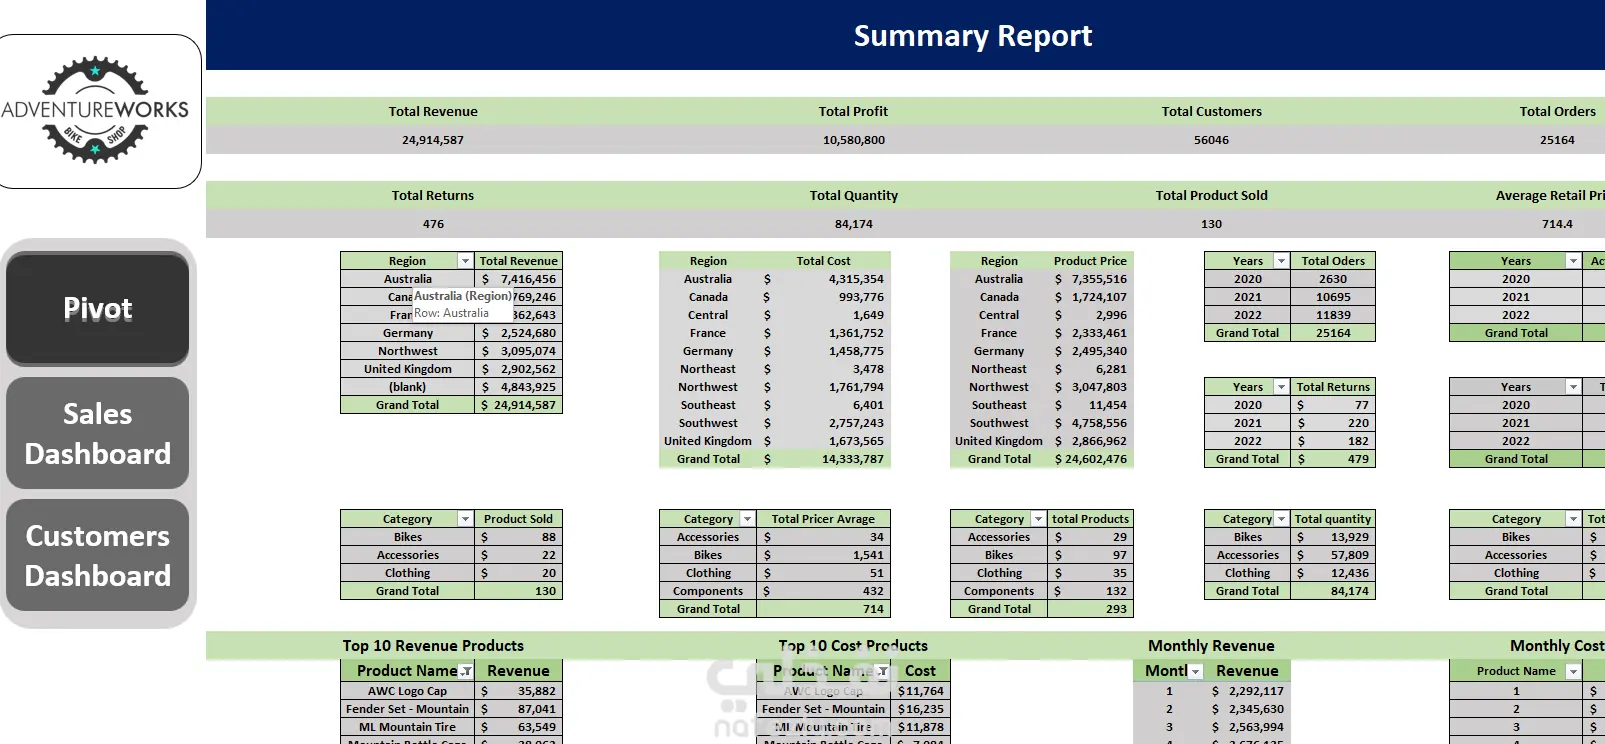Screen dimensions: 1605x744
Task: Select Australia total cost 4,315,354
Action: (x=823, y=279)
